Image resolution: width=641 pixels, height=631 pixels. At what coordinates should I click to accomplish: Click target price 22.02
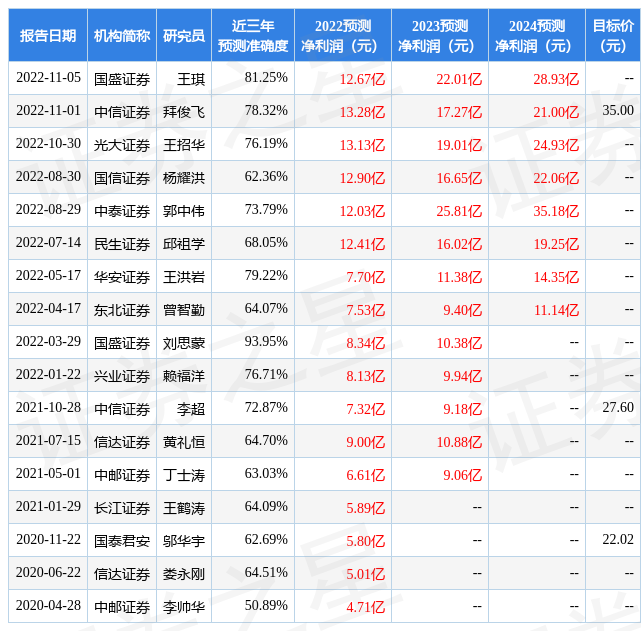point(618,539)
